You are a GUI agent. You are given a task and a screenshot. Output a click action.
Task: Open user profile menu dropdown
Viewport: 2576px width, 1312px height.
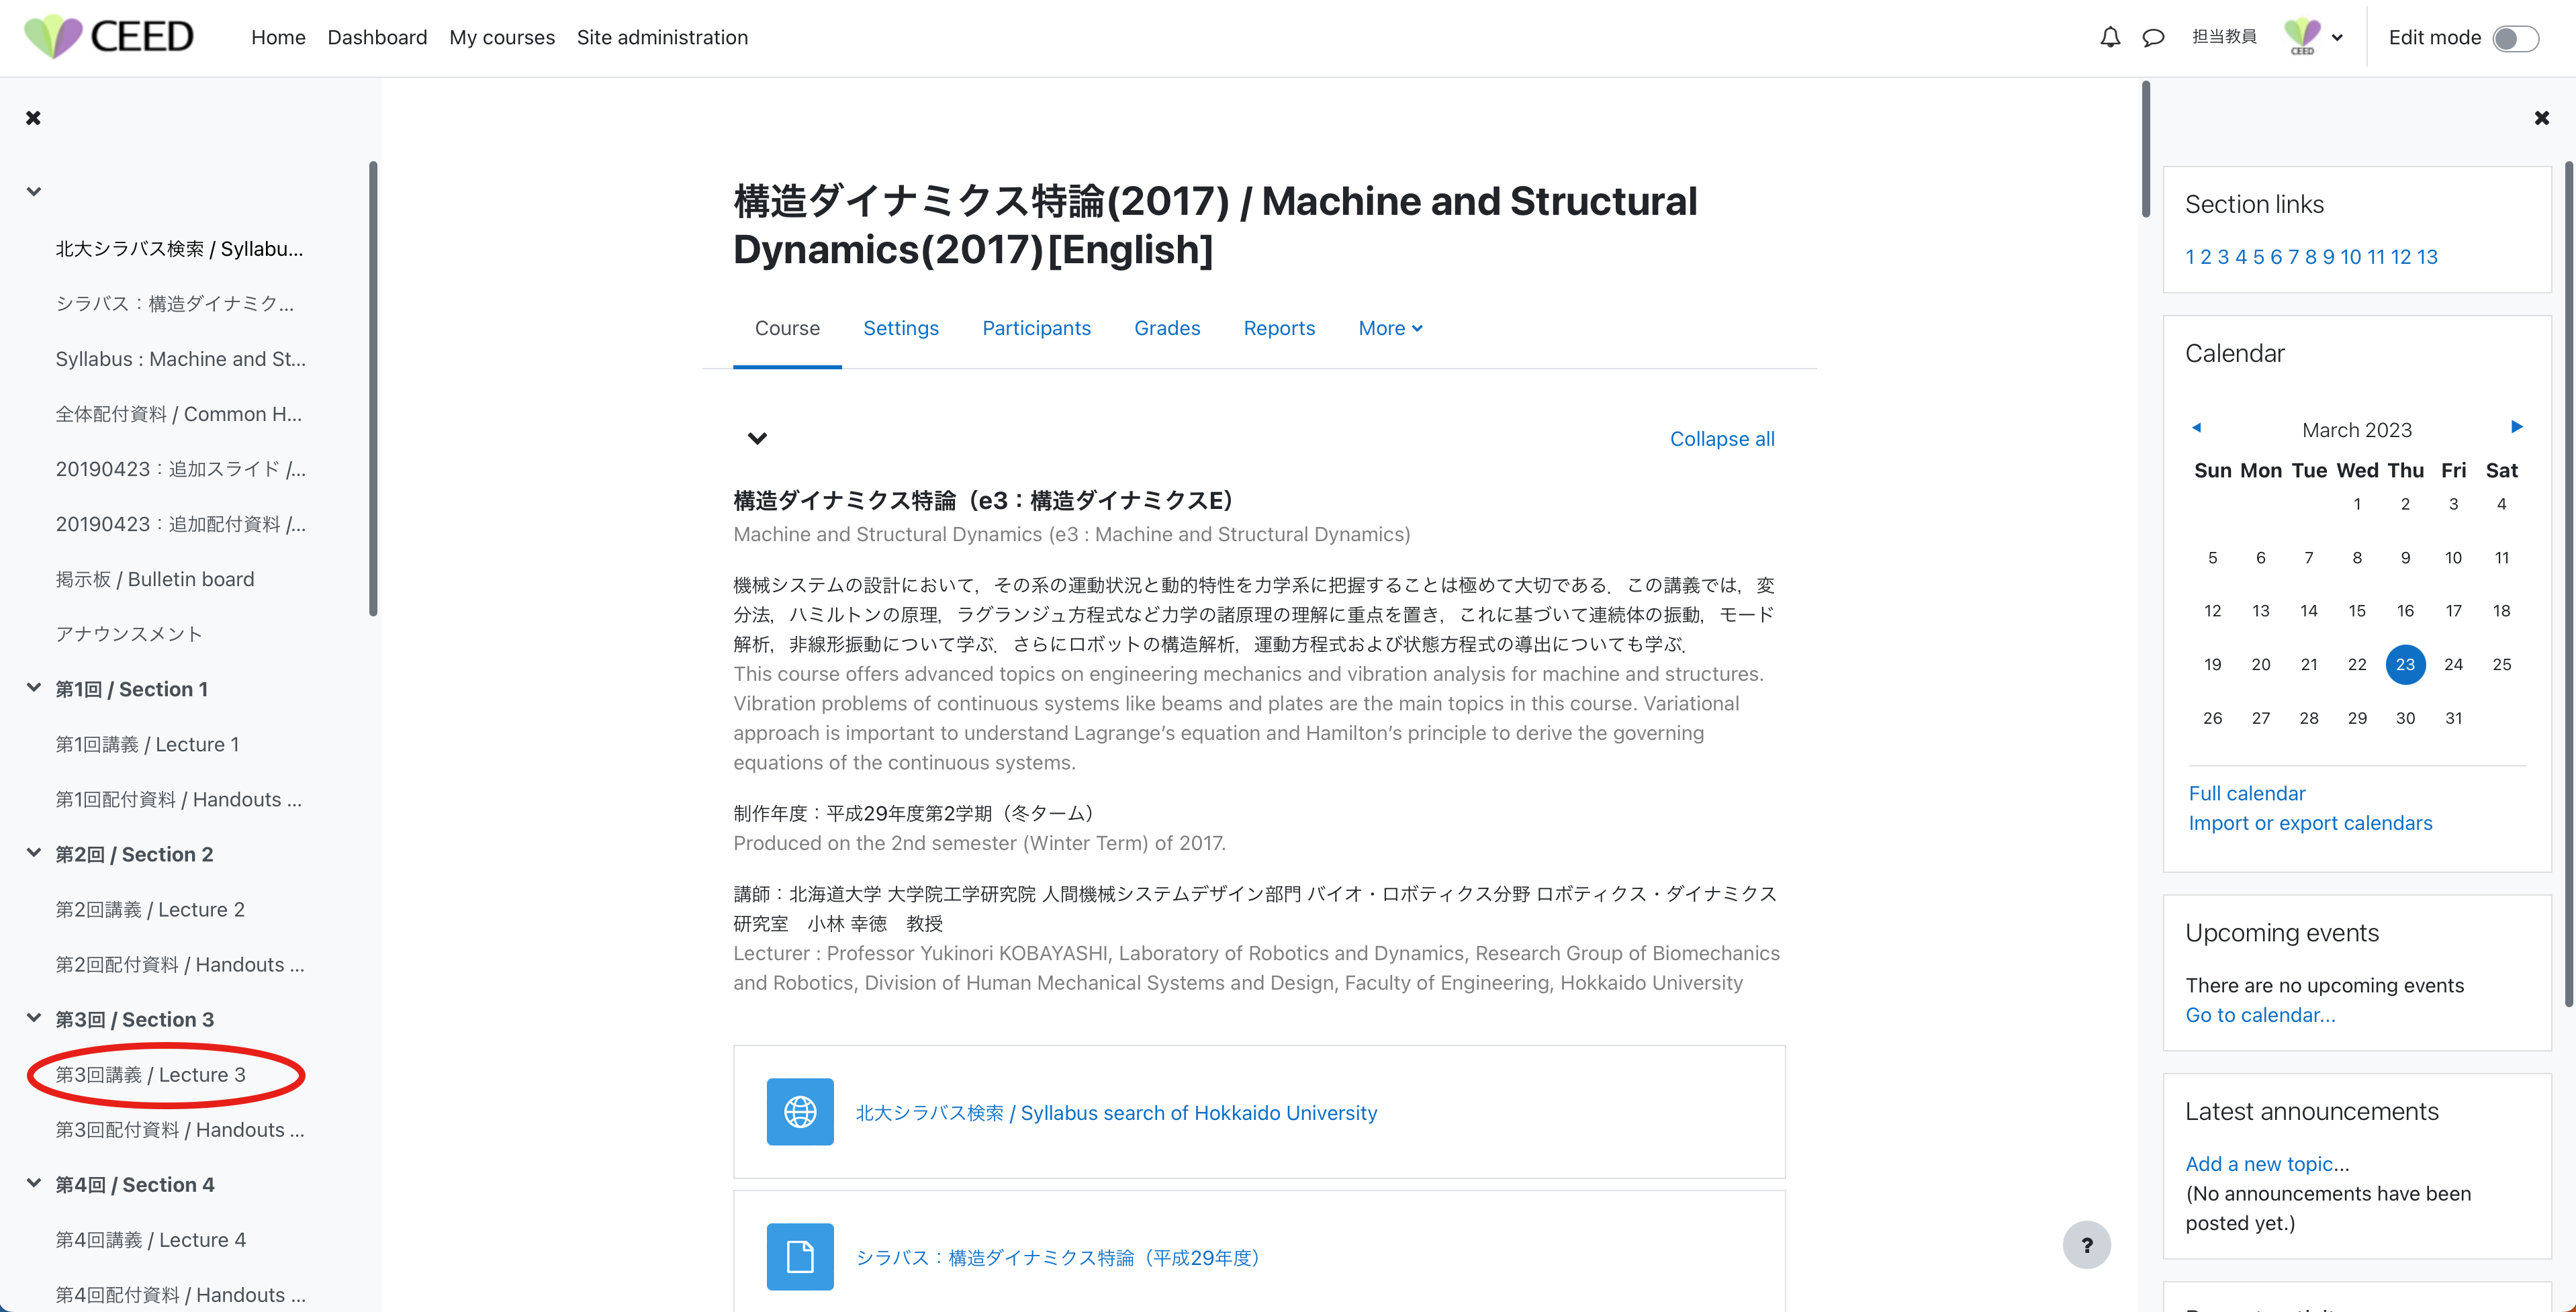(x=2313, y=38)
